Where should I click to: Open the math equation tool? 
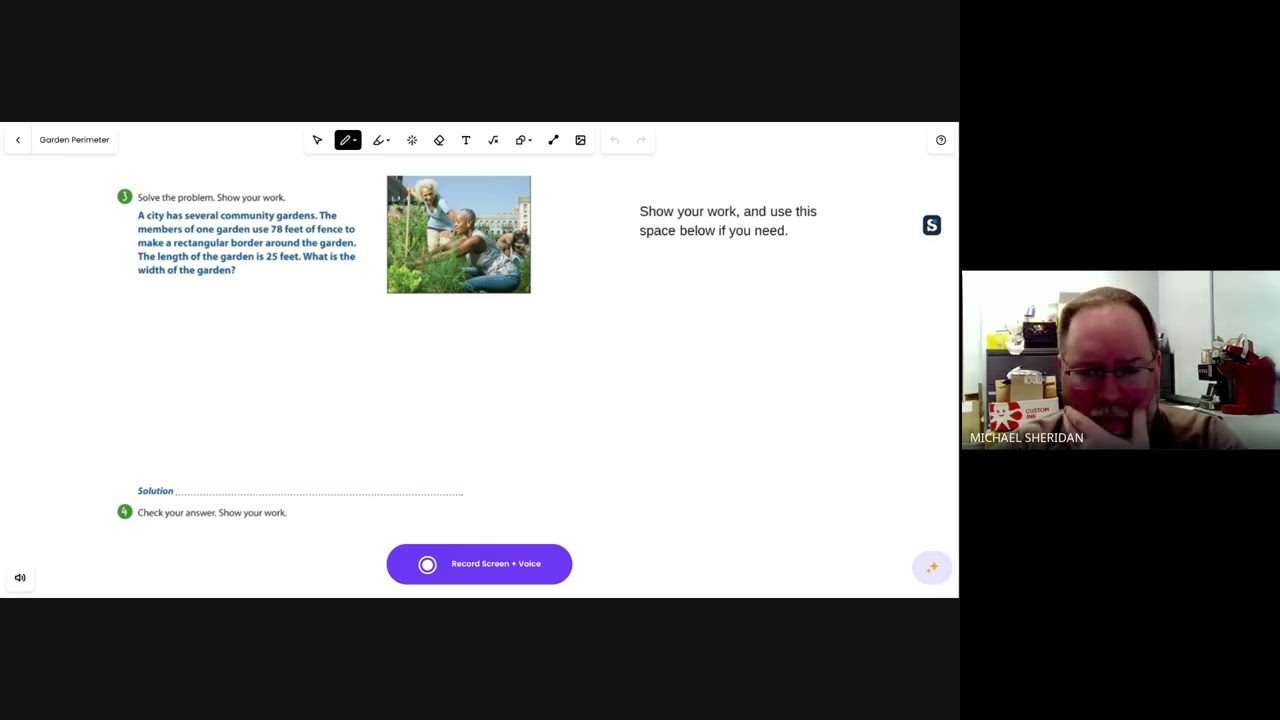coord(493,140)
